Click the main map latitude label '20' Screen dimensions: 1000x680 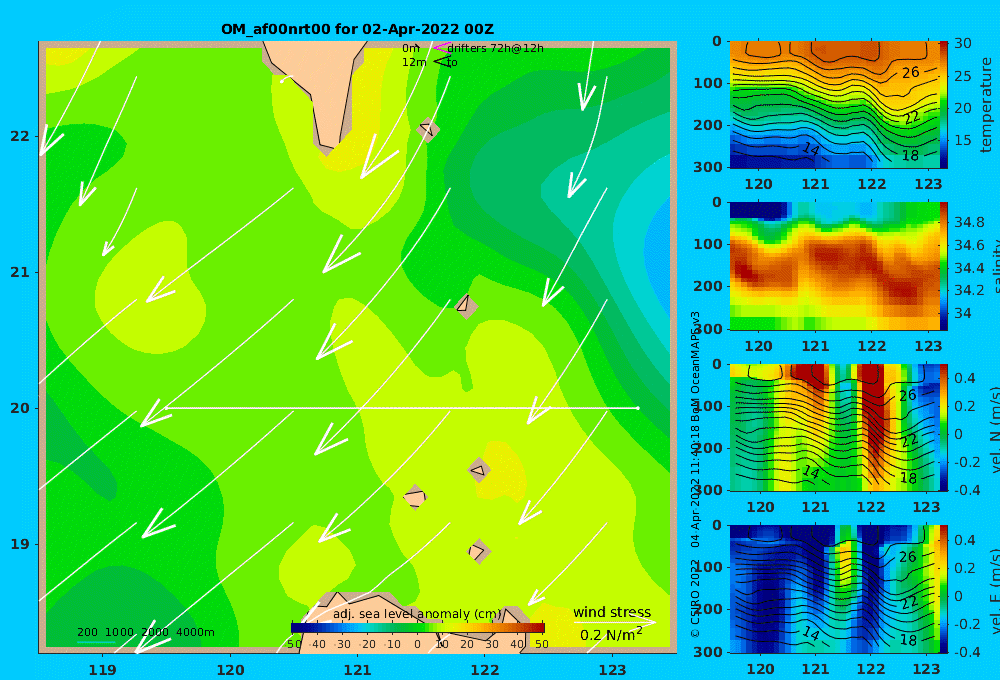pyautogui.click(x=20, y=408)
